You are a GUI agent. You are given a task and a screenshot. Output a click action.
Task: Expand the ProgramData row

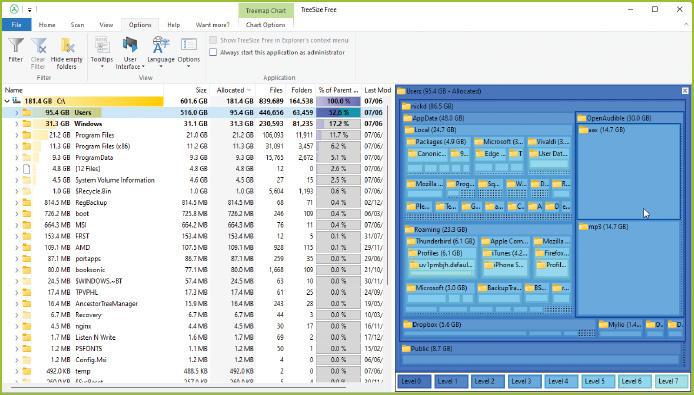click(x=17, y=158)
